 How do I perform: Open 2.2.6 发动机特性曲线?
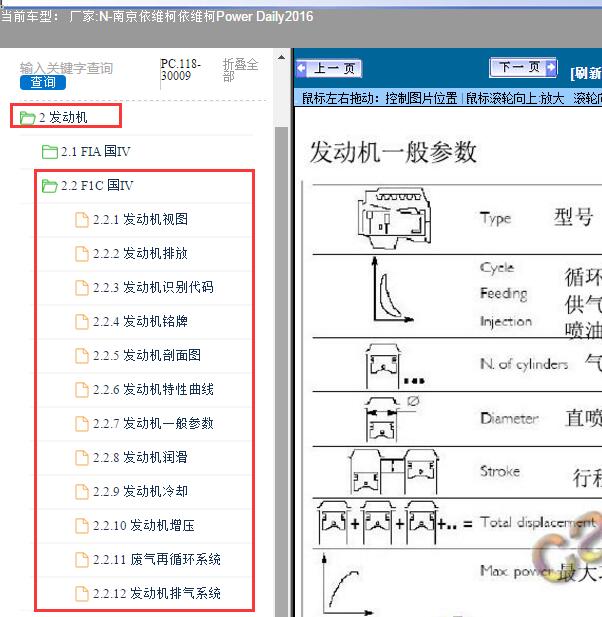tap(153, 390)
